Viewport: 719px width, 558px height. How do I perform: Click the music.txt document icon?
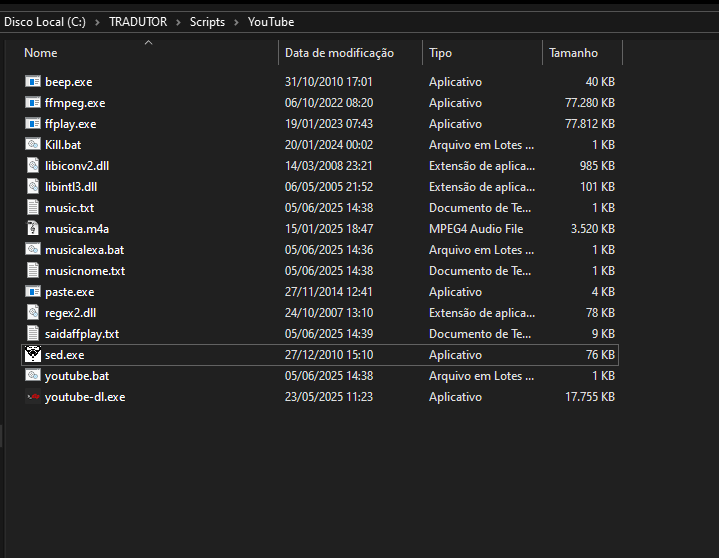(x=33, y=208)
